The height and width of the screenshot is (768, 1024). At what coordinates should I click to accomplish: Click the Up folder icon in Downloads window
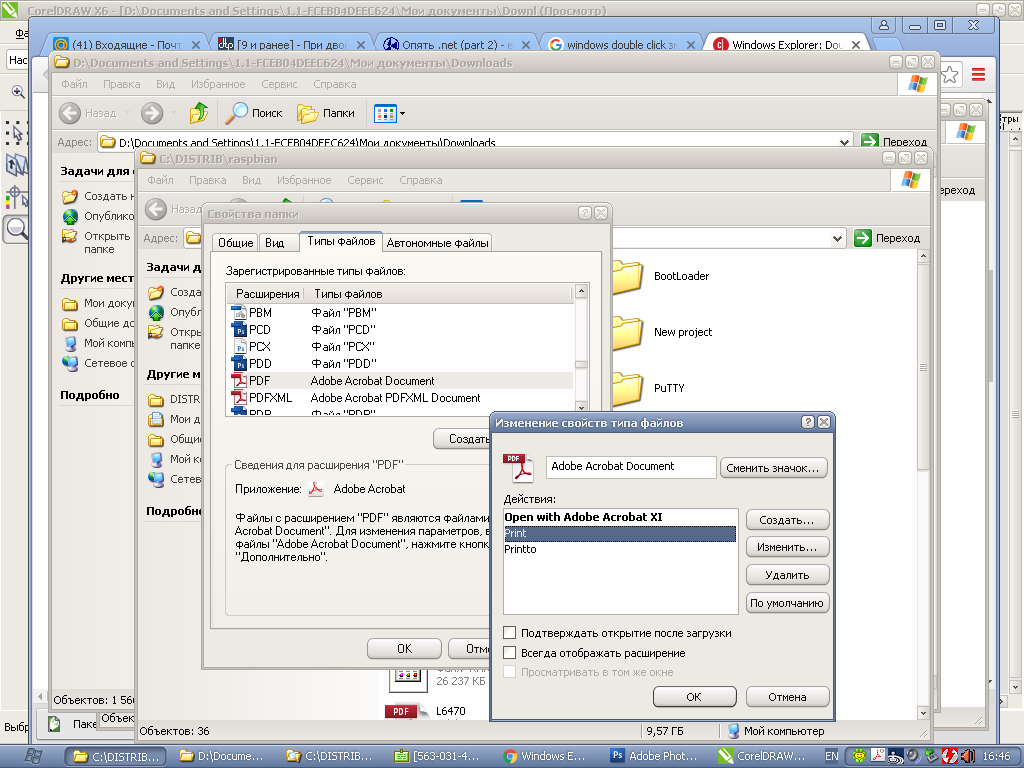click(199, 113)
